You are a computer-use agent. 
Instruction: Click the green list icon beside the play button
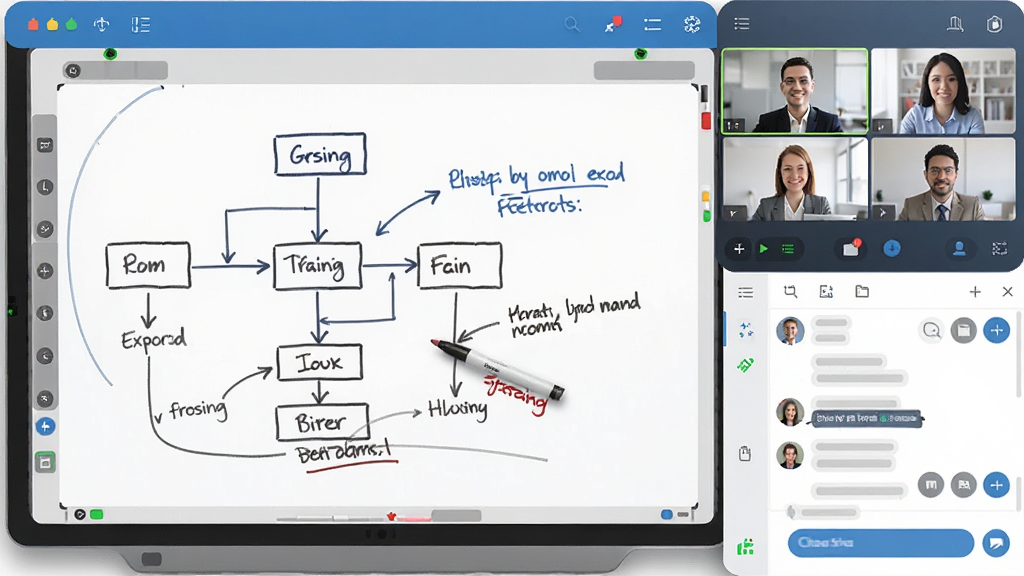click(x=788, y=249)
